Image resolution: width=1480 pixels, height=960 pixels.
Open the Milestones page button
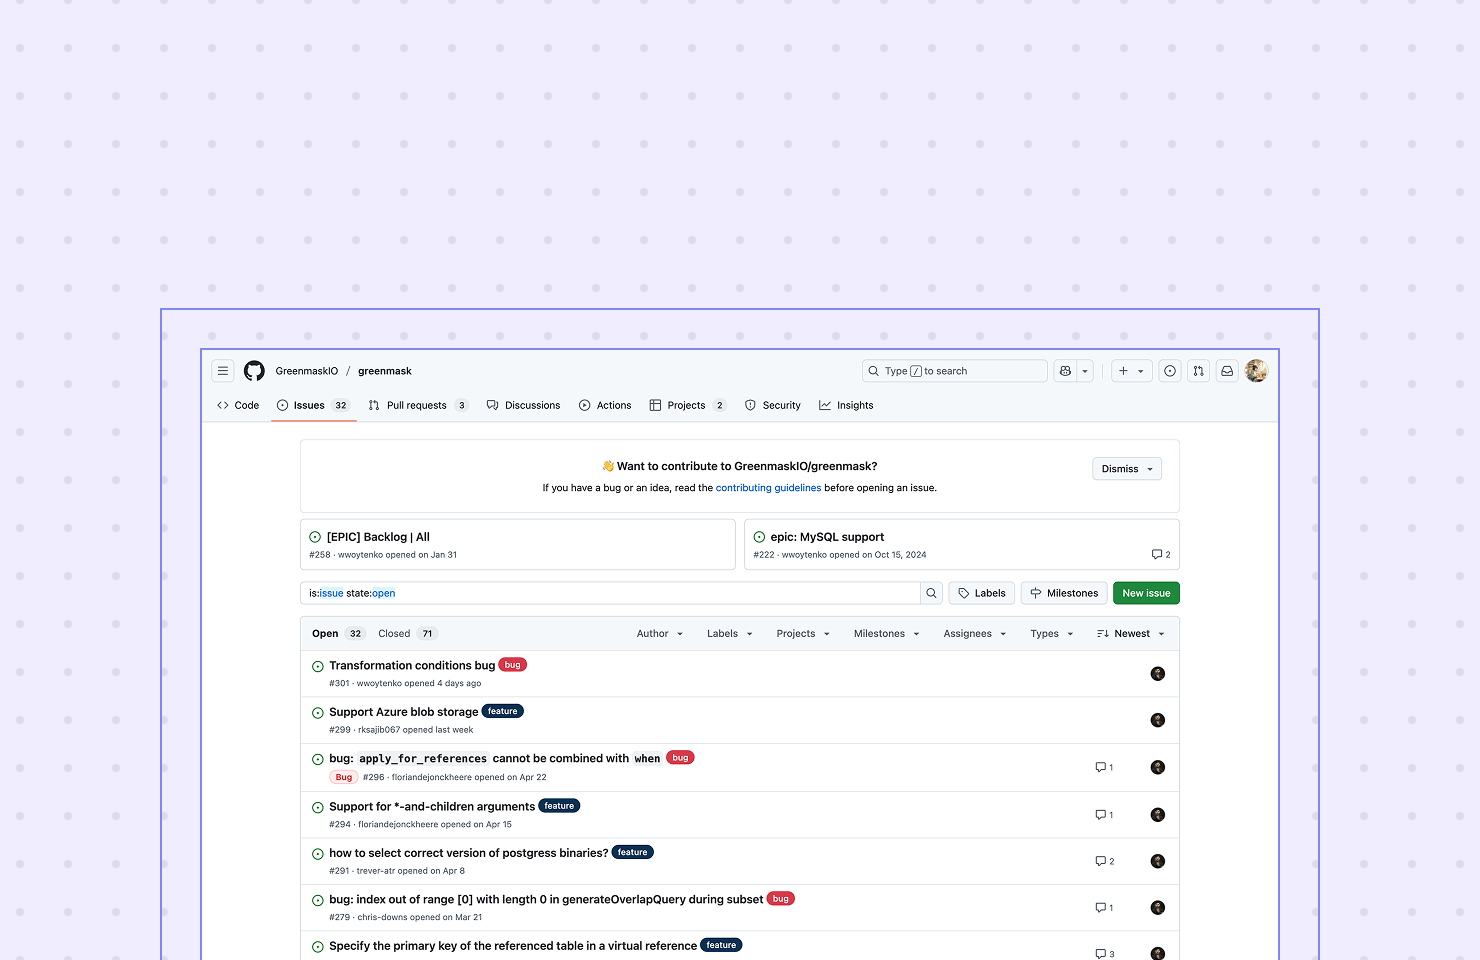coord(1064,593)
